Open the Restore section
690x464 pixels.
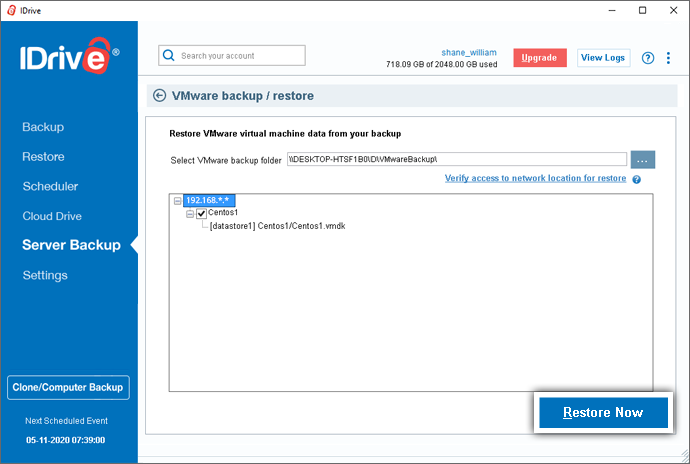43,157
